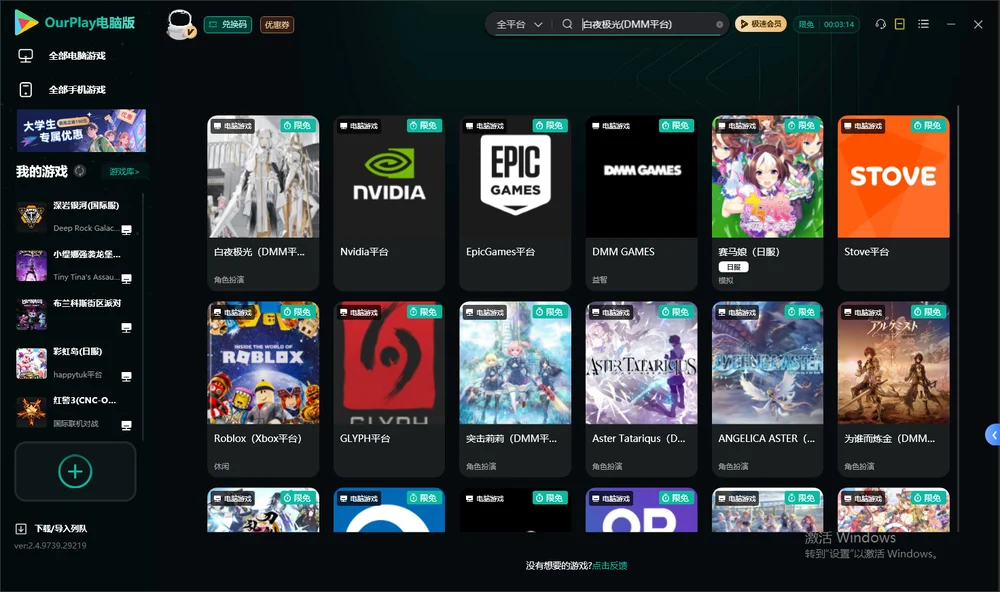
Task: Clear the search box text
Action: coord(719,25)
